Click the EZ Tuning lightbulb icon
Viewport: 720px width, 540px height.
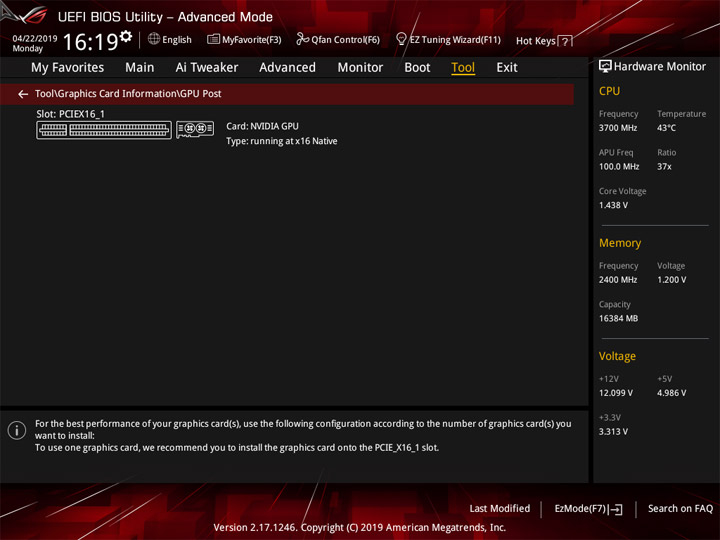coord(401,39)
